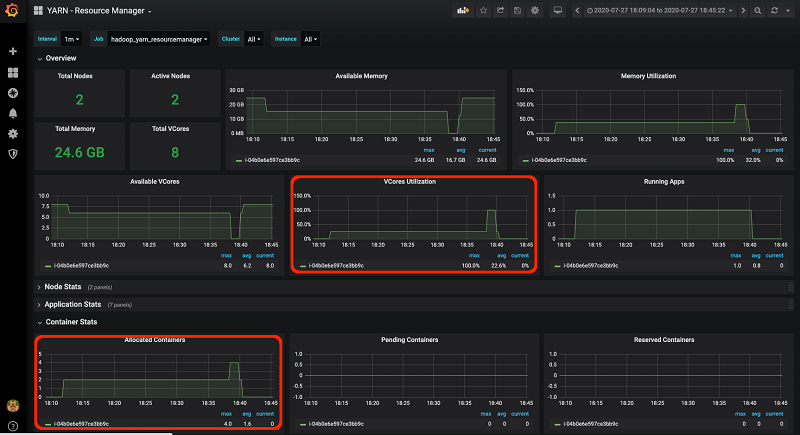Open the Alerting bell icon

tap(13, 113)
